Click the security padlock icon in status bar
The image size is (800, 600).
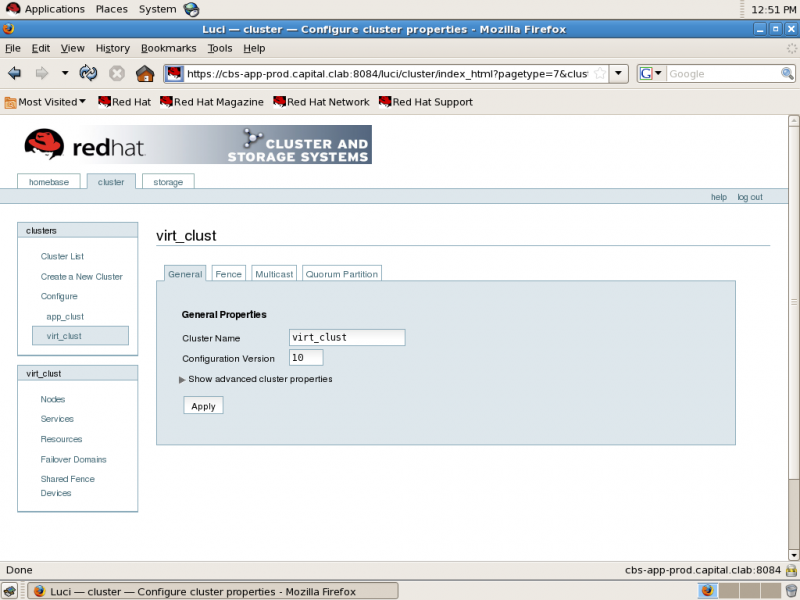[791, 570]
